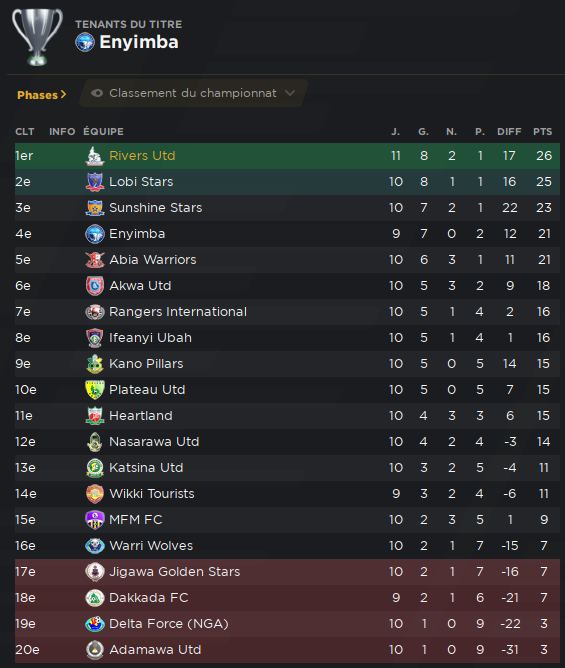The image size is (565, 668).
Task: Open the Rangers International team page
Action: pyautogui.click(x=178, y=312)
